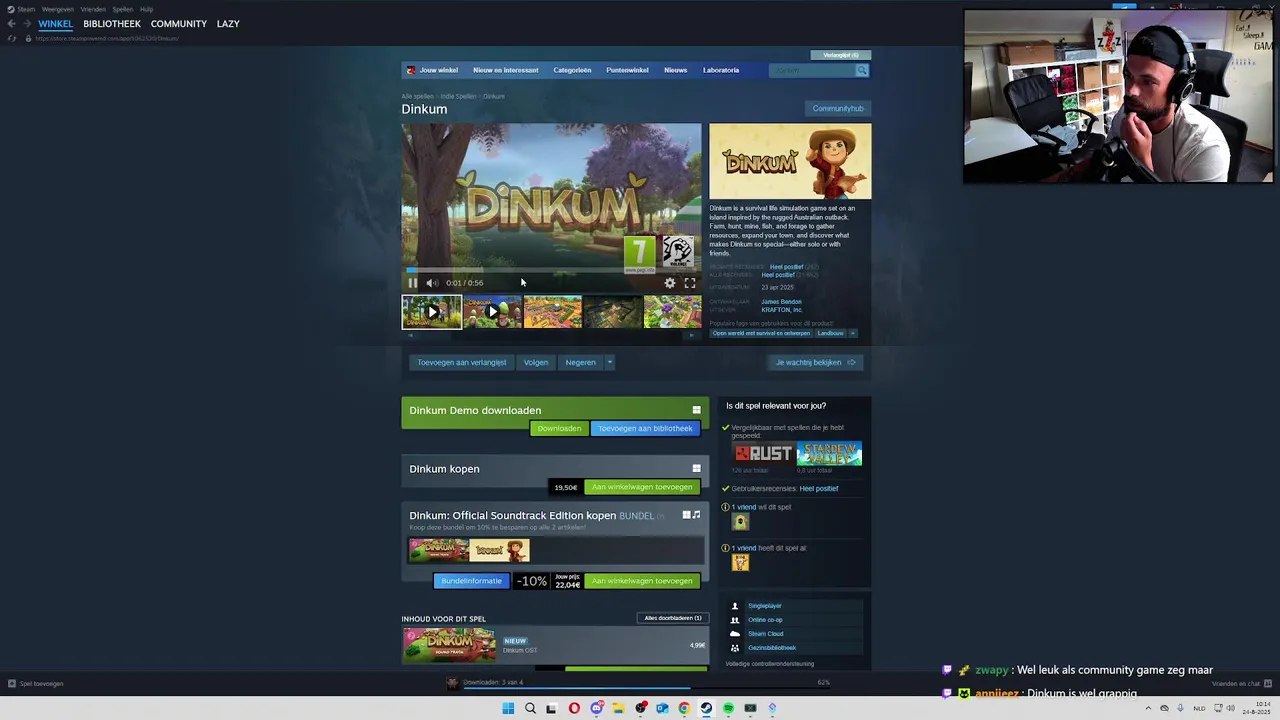This screenshot has width=1280, height=720.
Task: Click Spel toevoegen at bottom left
Action: tap(36, 684)
